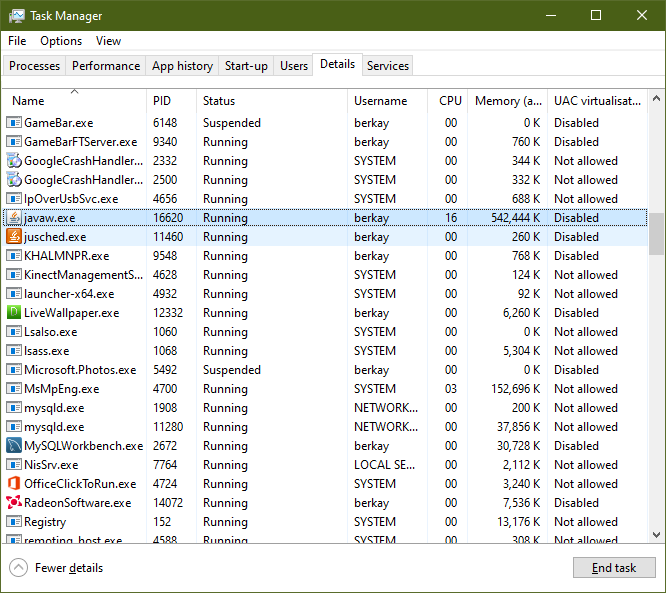Click the icon of GoogleCrashHandler PID 2500
Viewport: 666px width, 593px height.
[14, 180]
